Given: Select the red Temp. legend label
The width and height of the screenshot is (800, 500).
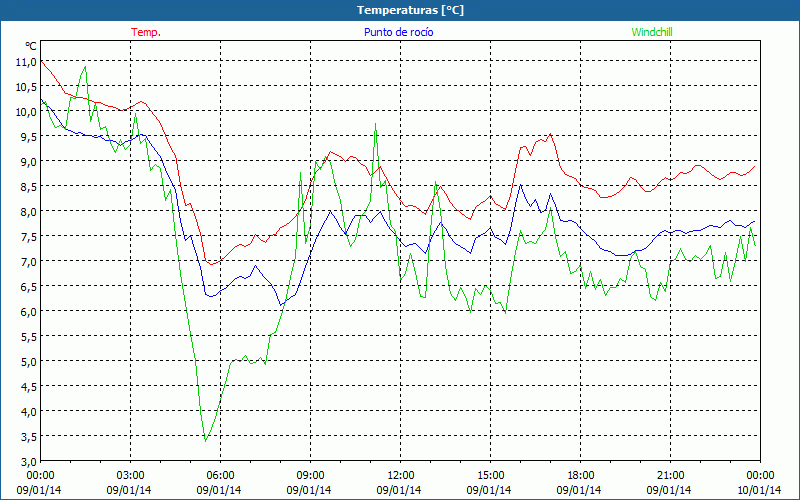Looking at the screenshot, I should tap(146, 32).
